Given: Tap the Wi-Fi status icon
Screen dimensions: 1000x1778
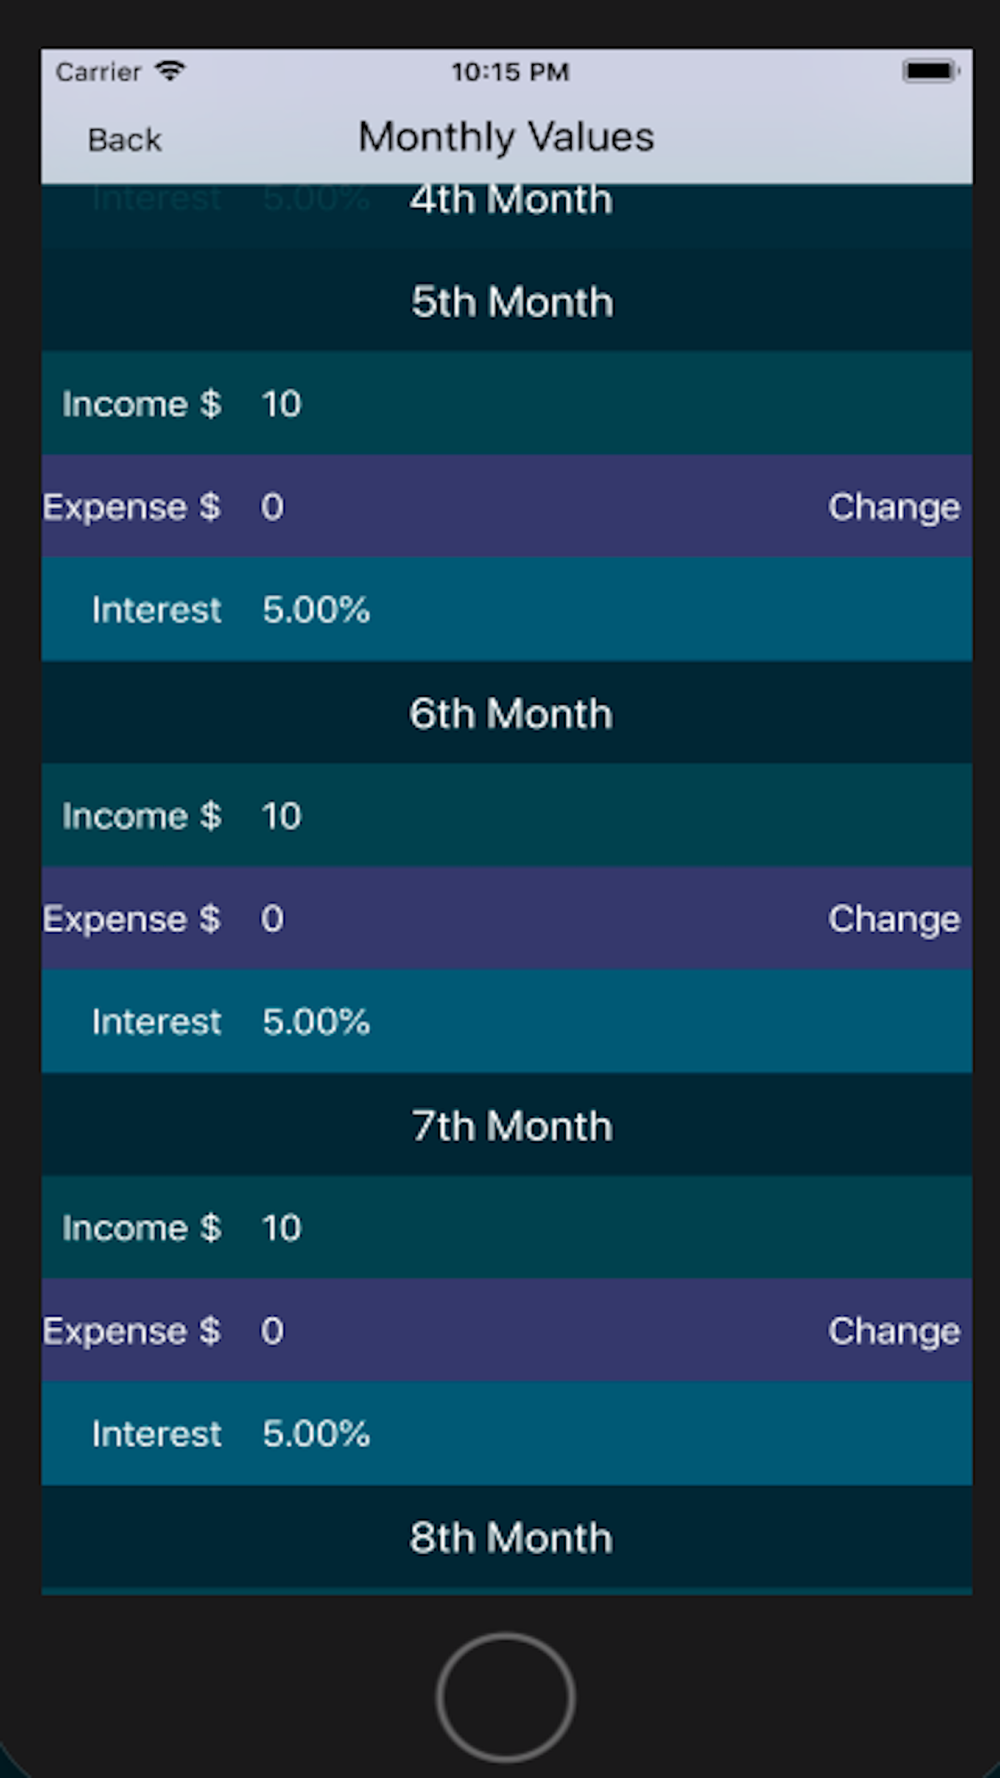Looking at the screenshot, I should click(171, 71).
